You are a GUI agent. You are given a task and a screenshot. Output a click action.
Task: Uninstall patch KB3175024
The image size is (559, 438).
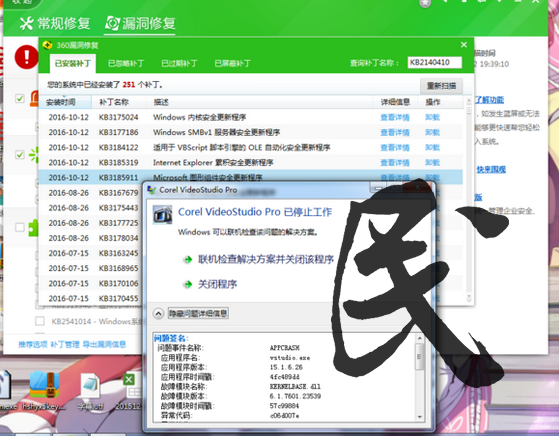click(x=432, y=117)
